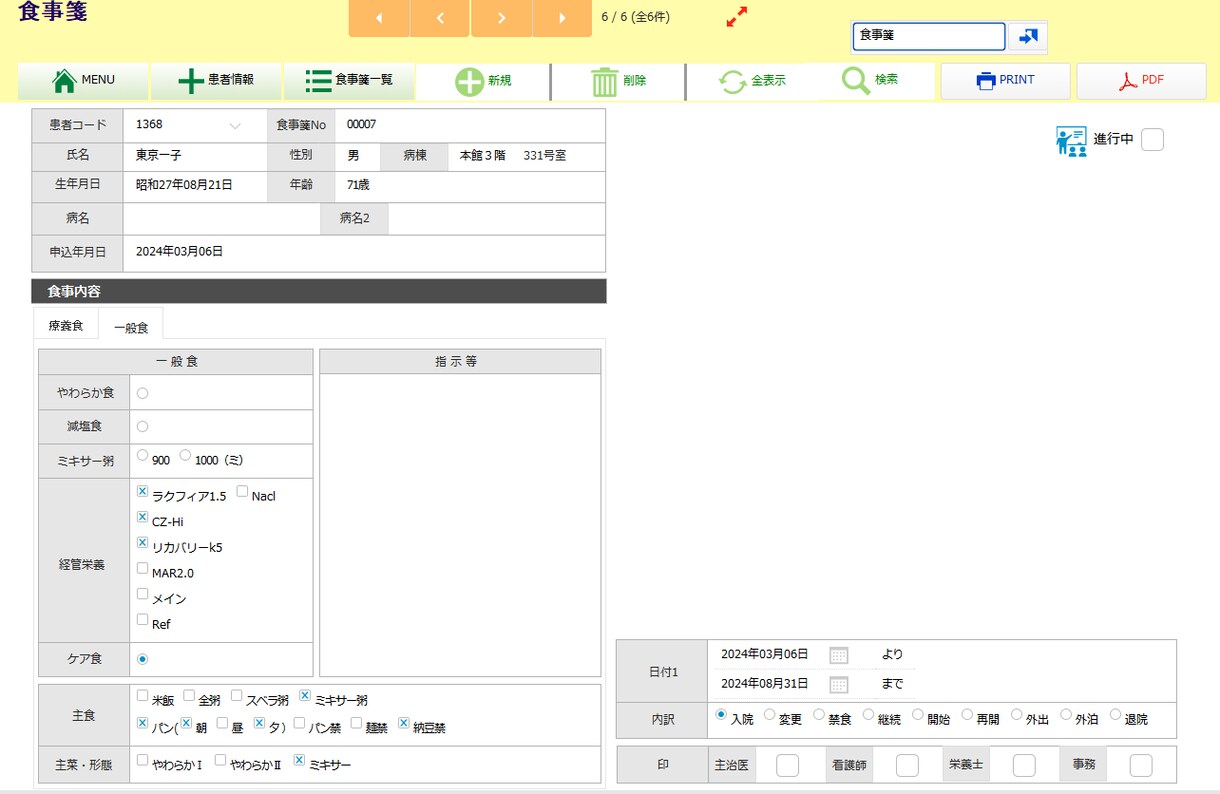Click the 申込年月日 date value
The image size is (1220, 794).
point(179,252)
